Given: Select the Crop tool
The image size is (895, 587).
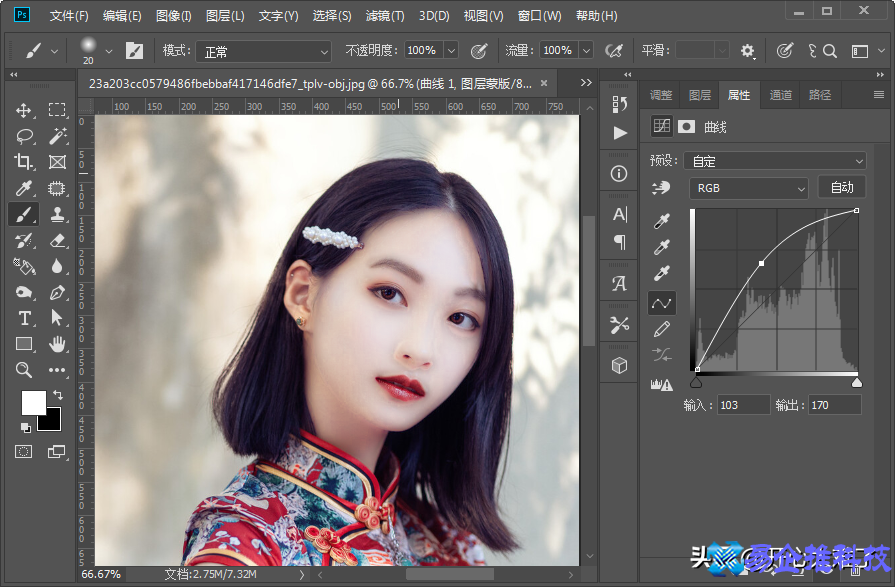Looking at the screenshot, I should 24,162.
